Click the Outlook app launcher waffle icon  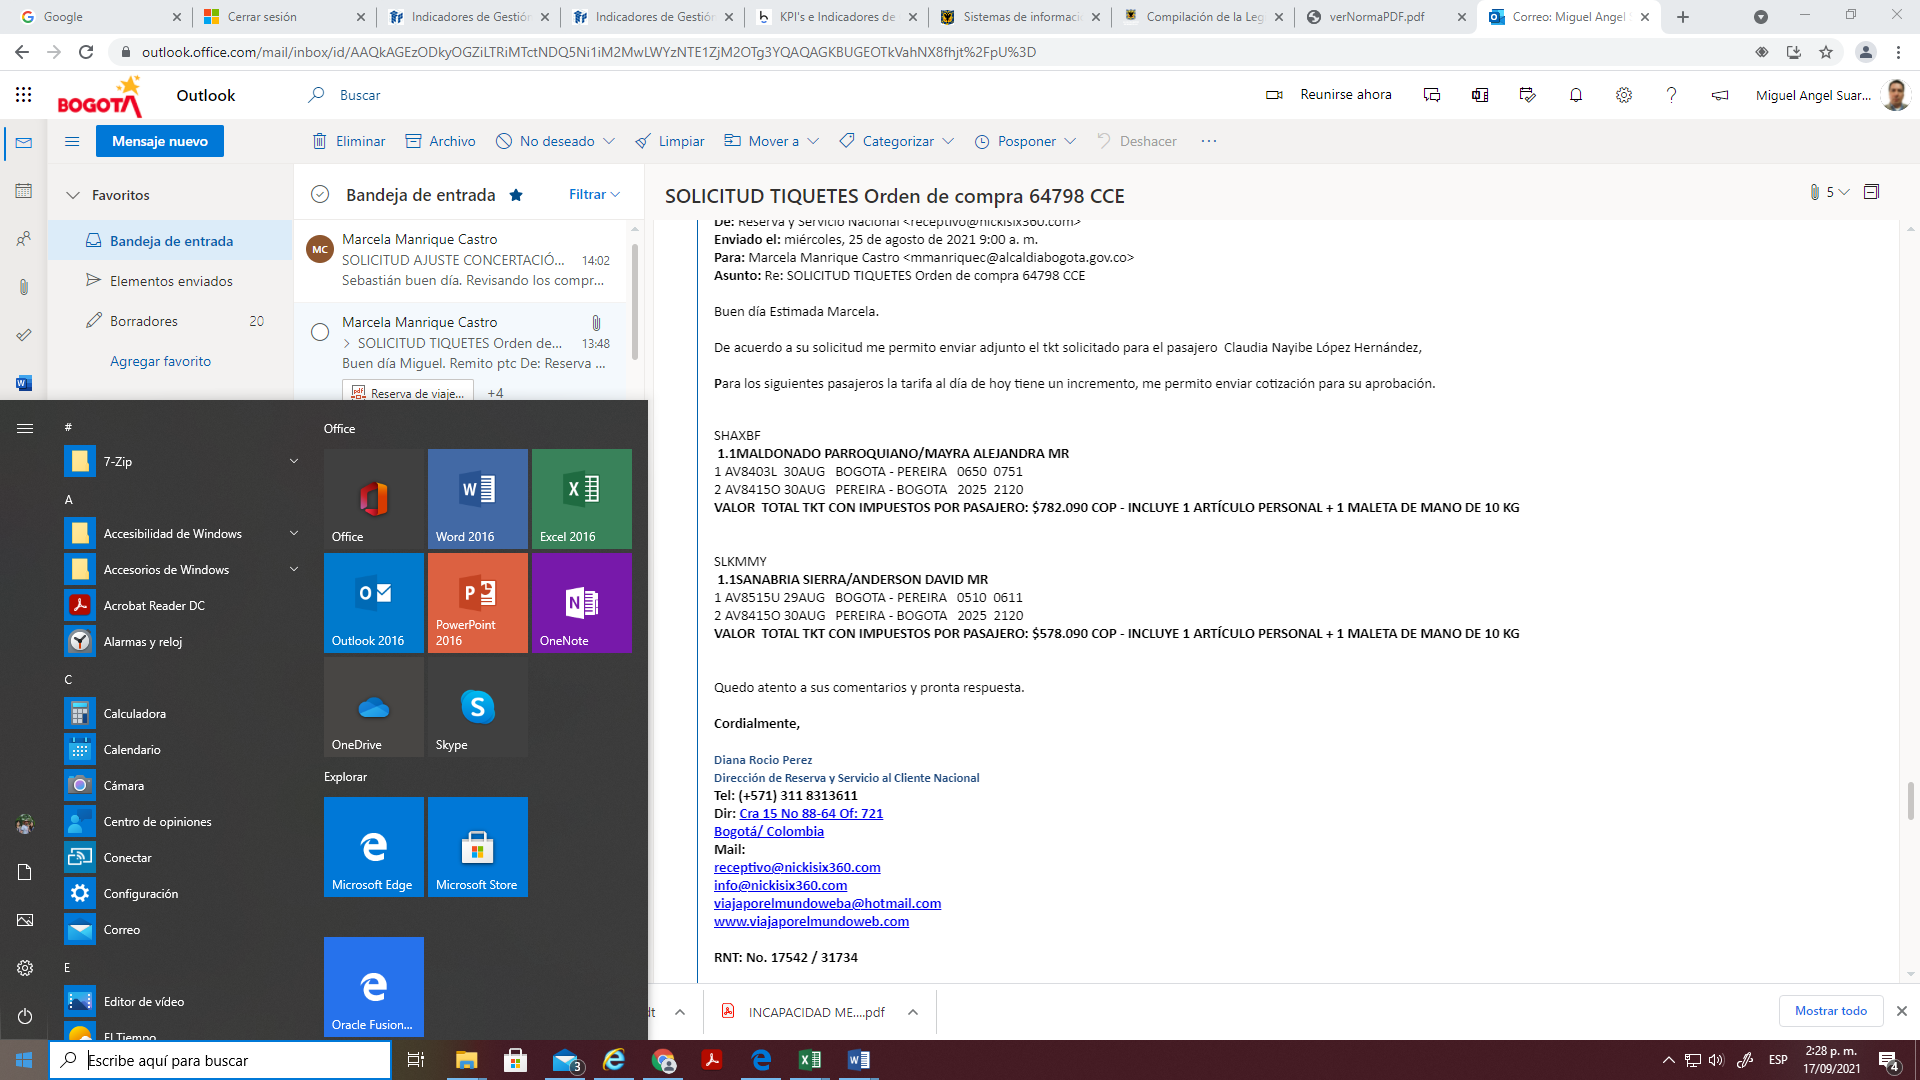click(24, 95)
